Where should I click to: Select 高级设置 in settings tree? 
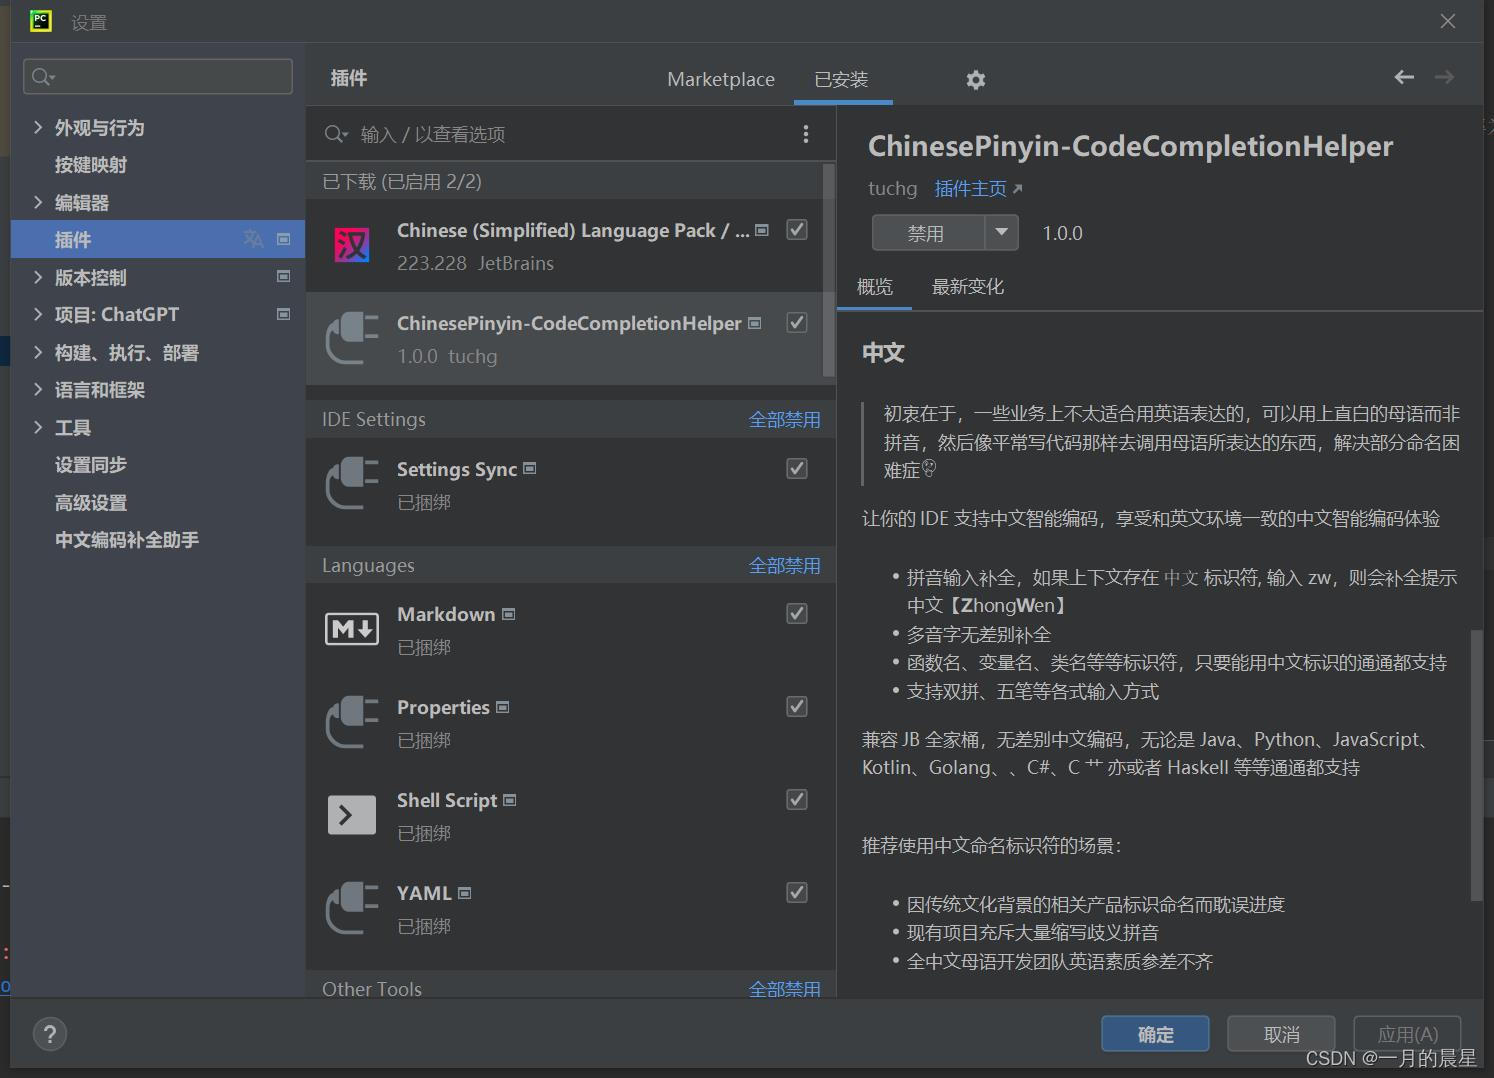tap(91, 502)
